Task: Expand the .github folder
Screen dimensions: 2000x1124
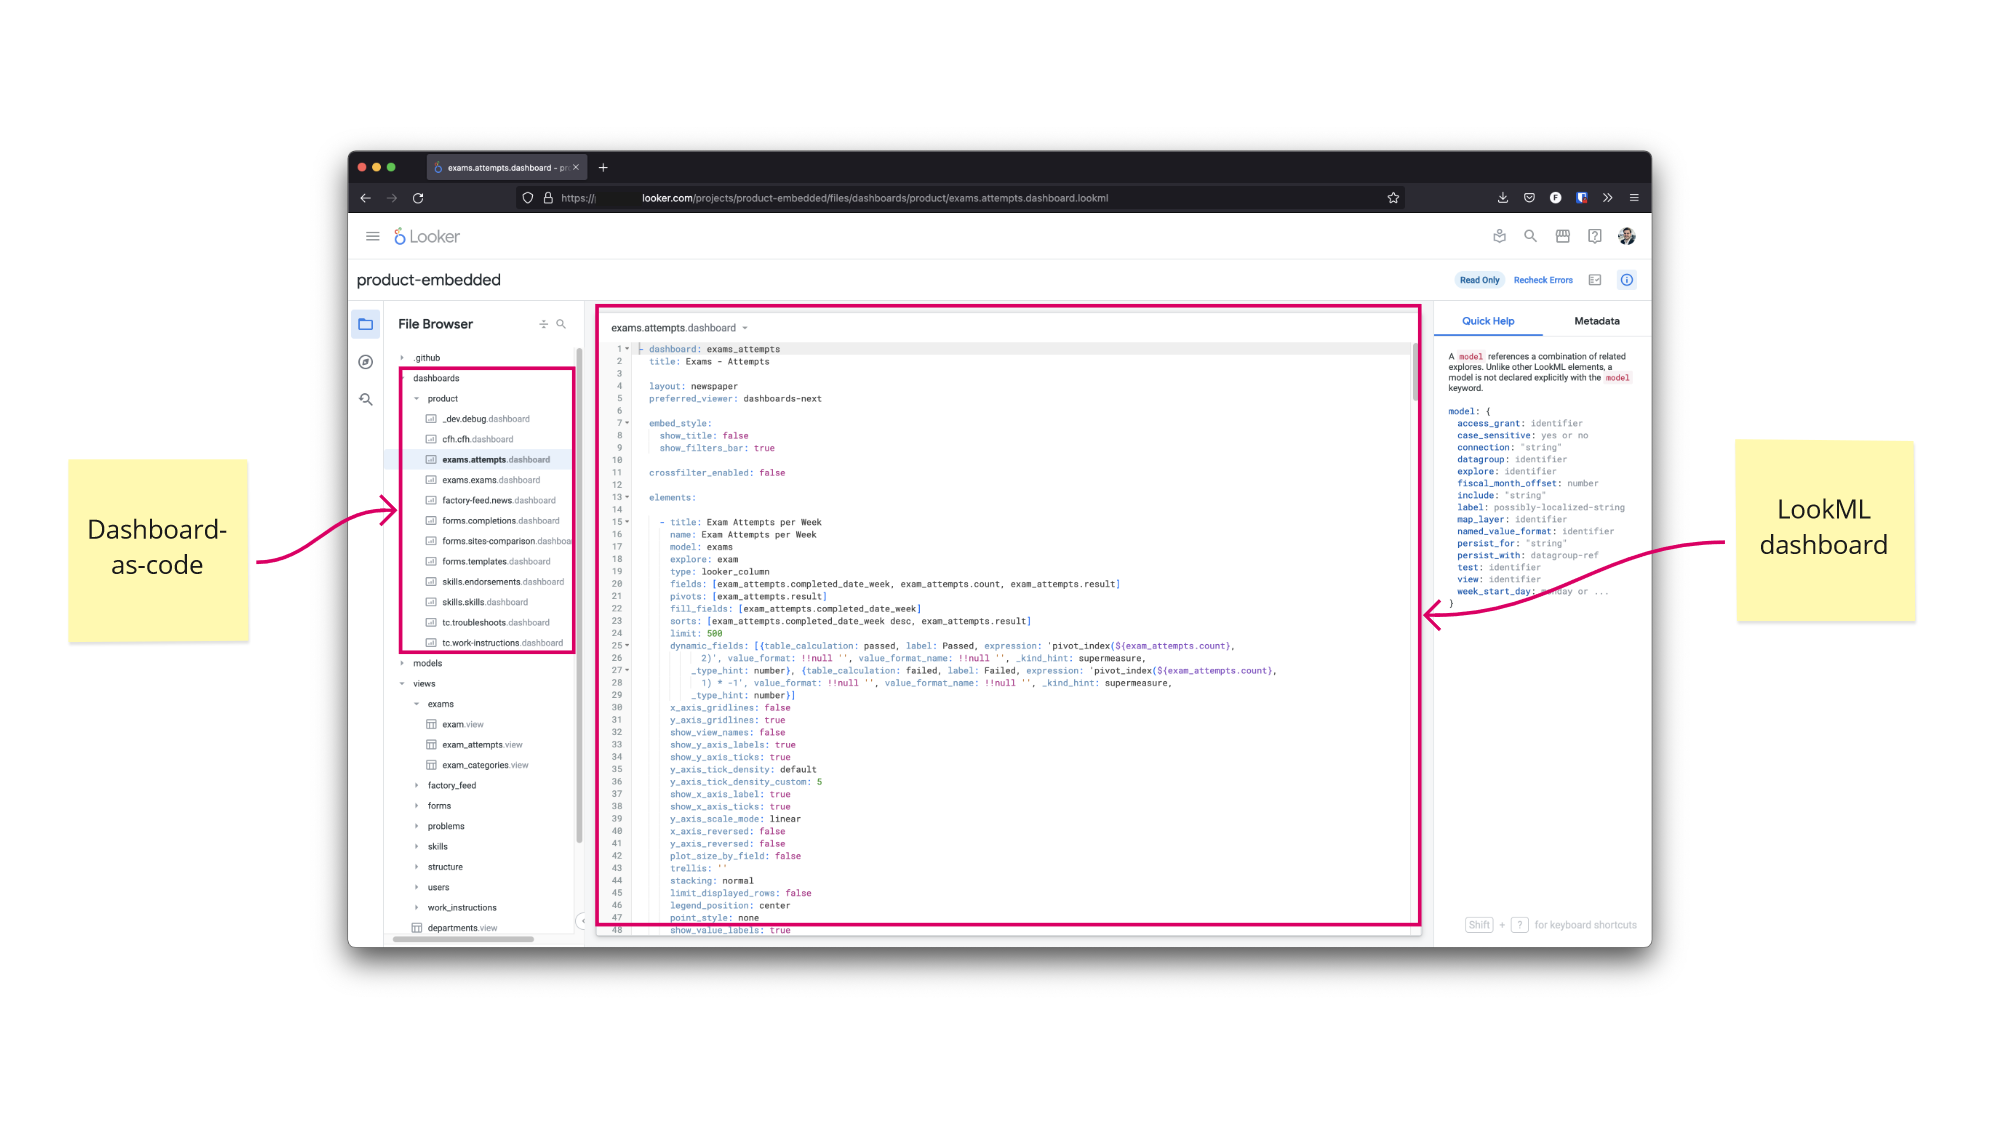Action: [x=402, y=358]
